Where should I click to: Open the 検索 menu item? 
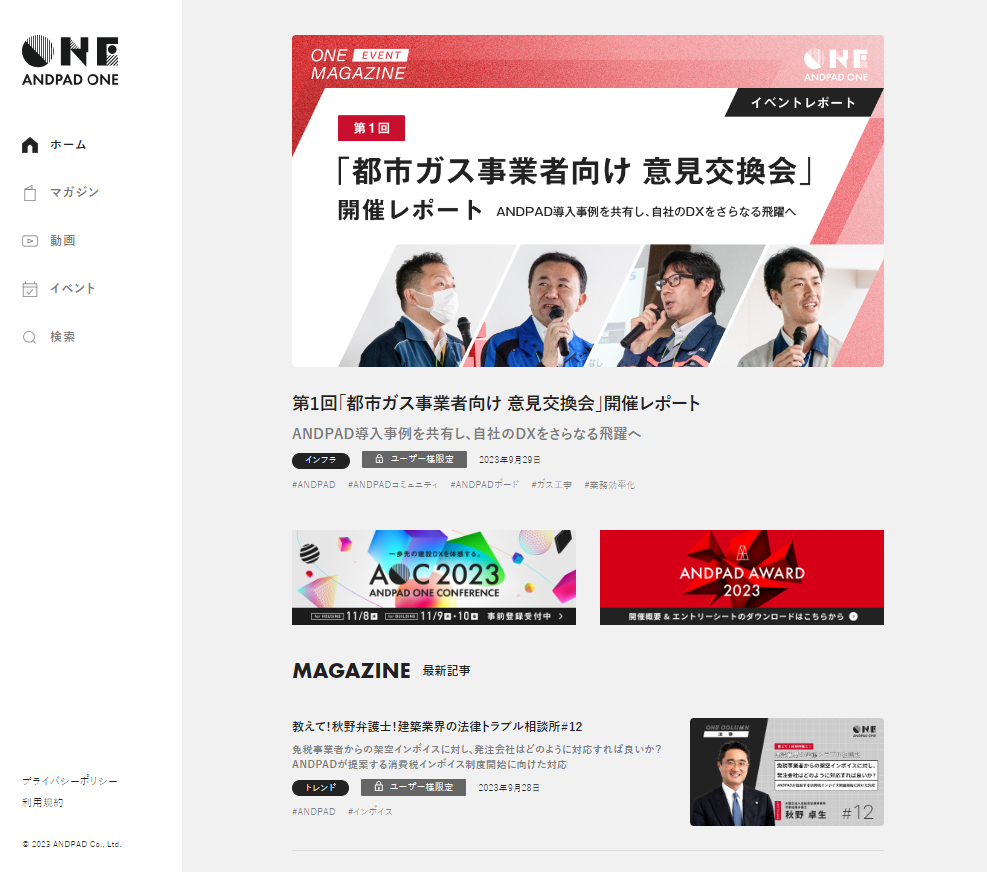[x=62, y=337]
